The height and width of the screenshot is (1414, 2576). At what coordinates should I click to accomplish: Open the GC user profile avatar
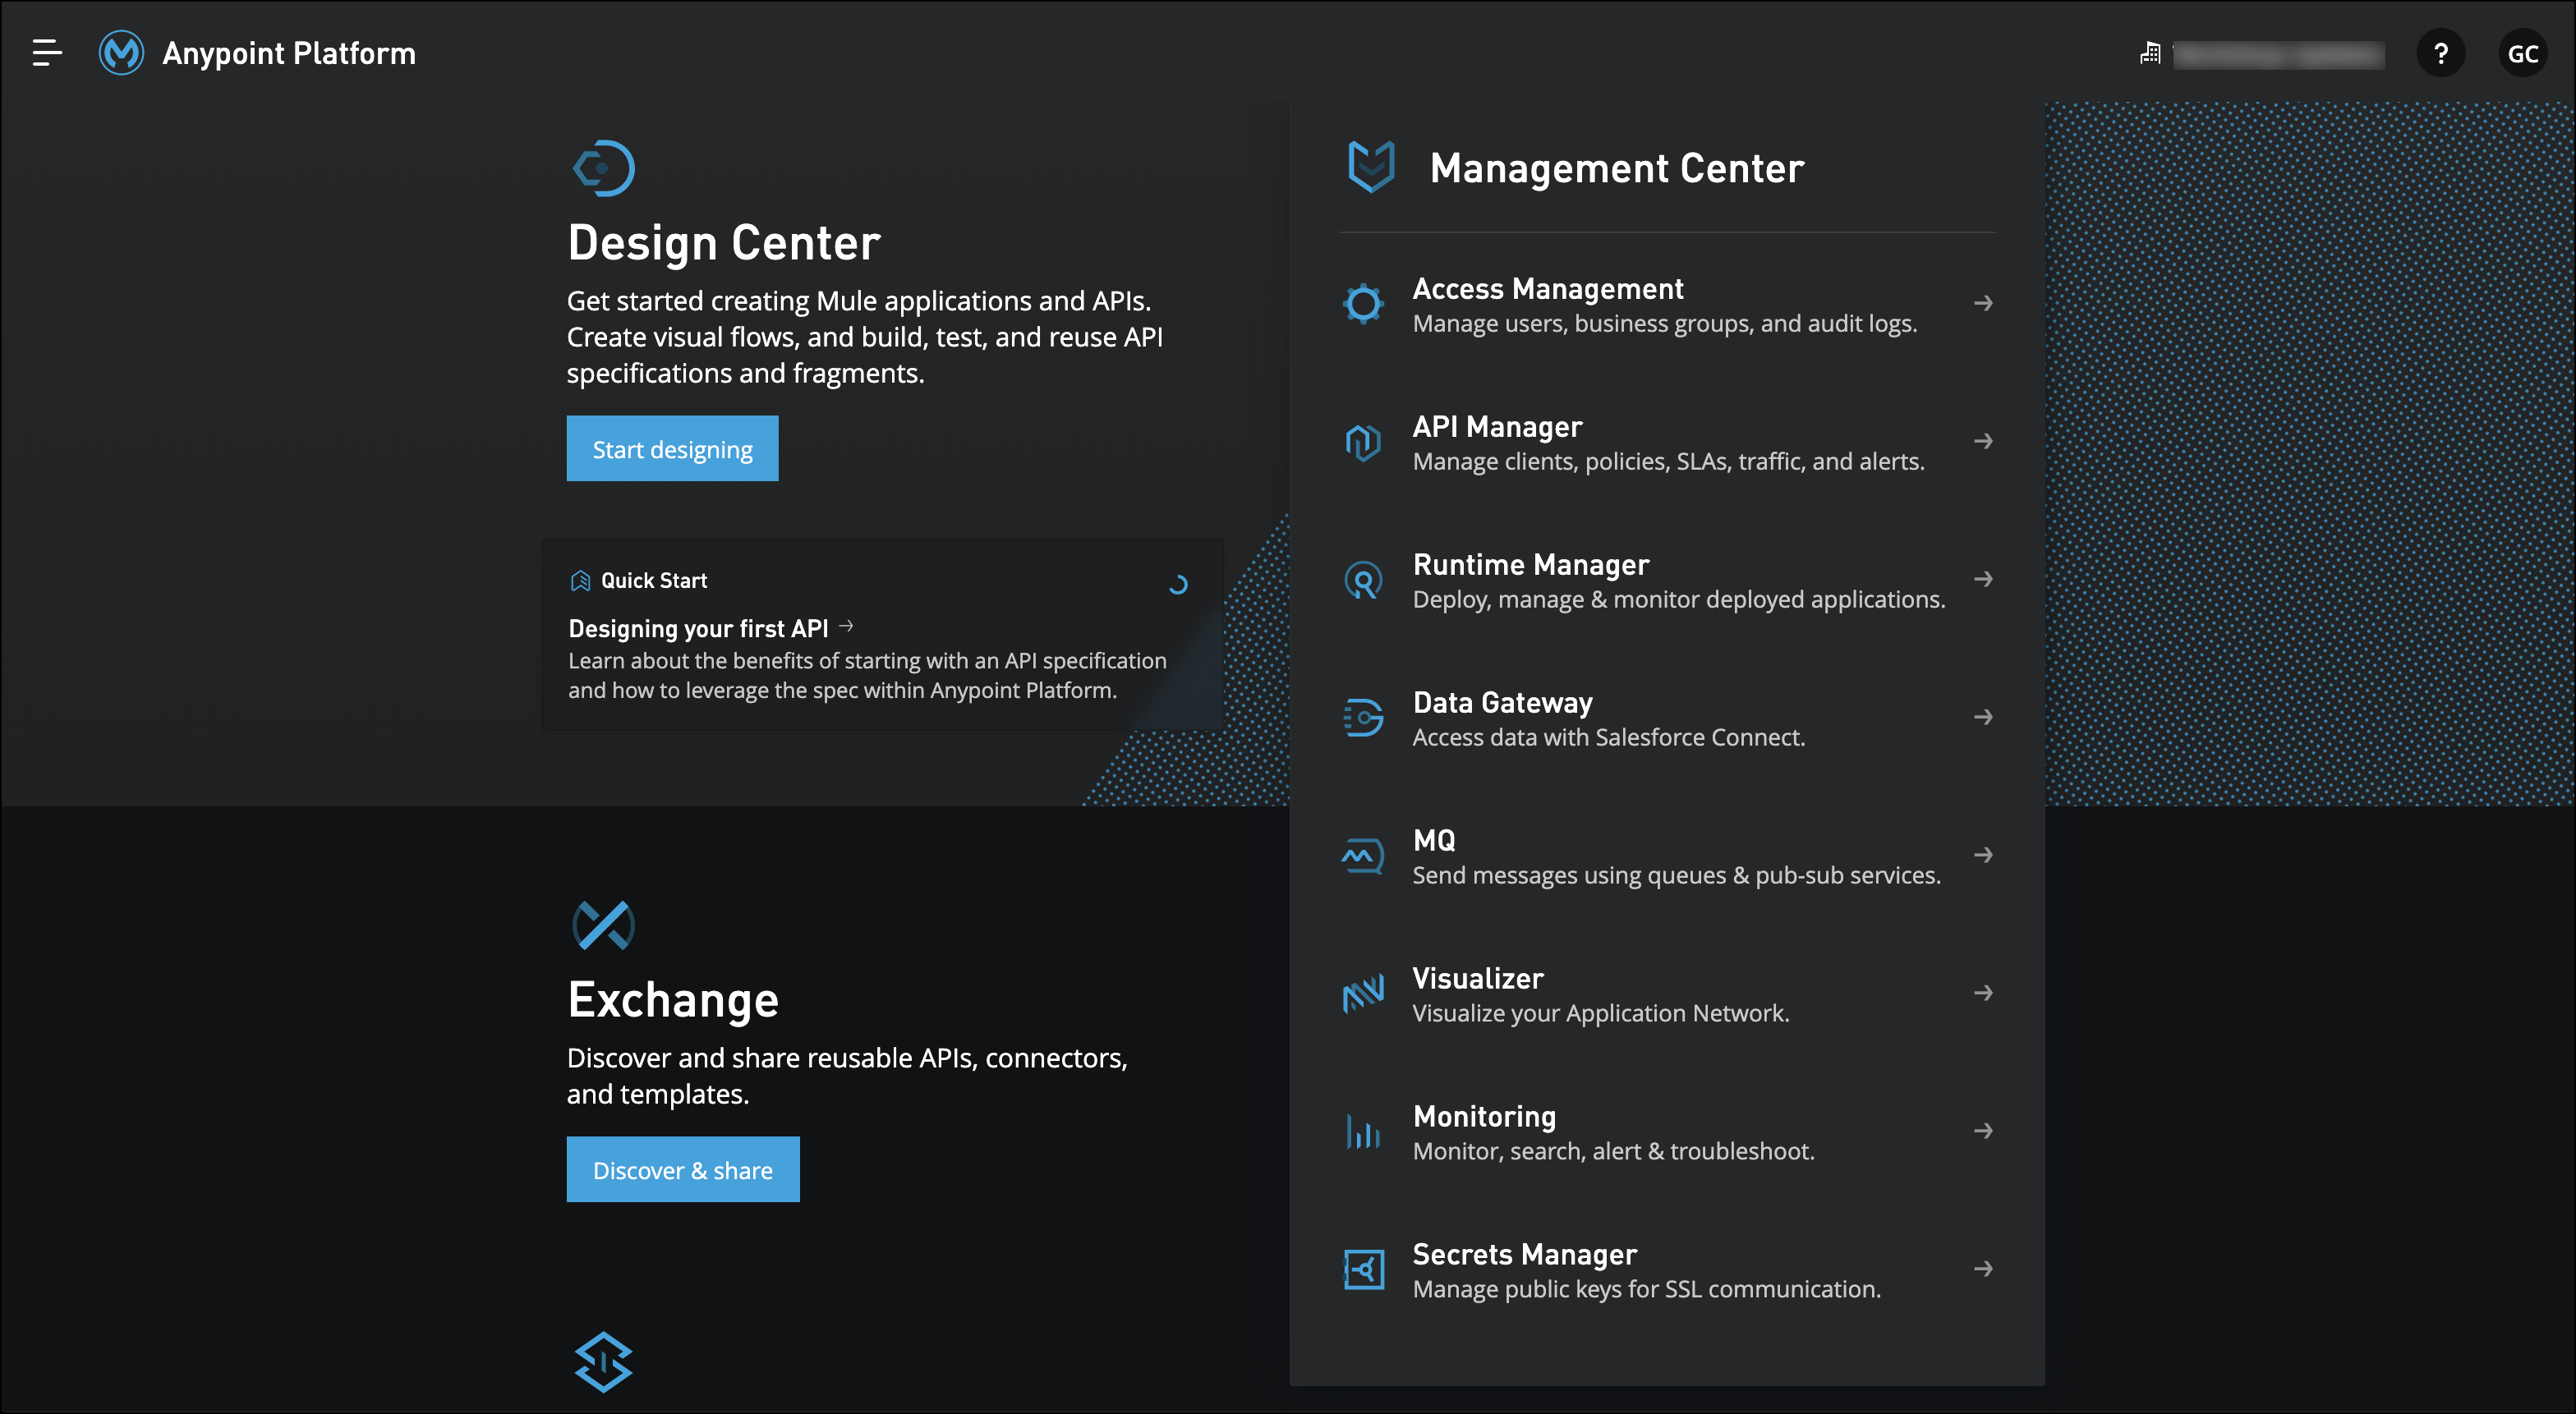2522,53
